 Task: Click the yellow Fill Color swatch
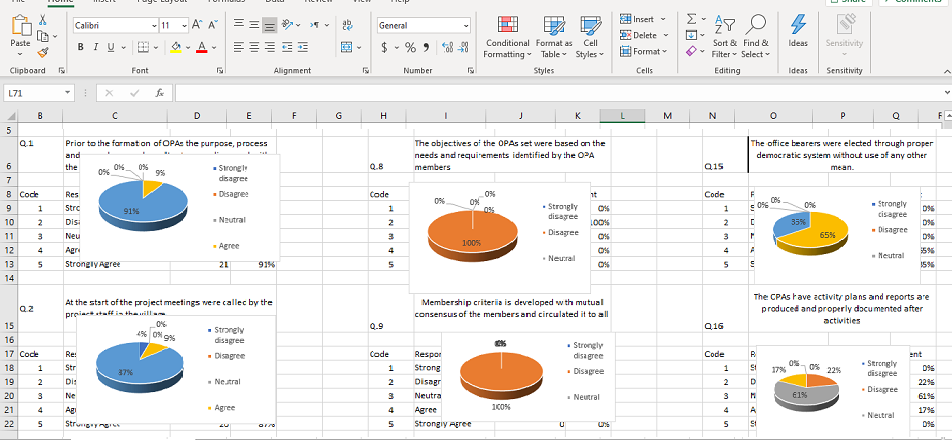pos(175,47)
